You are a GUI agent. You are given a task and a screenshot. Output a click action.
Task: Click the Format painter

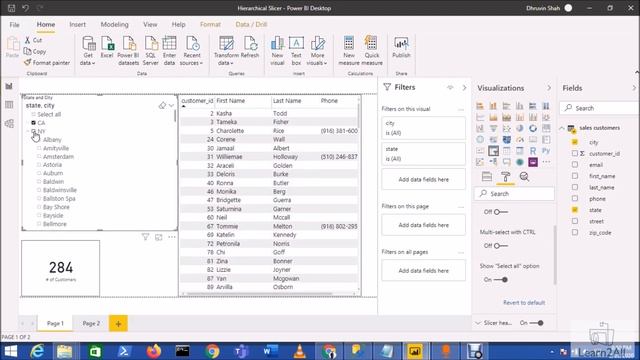[x=47, y=63]
